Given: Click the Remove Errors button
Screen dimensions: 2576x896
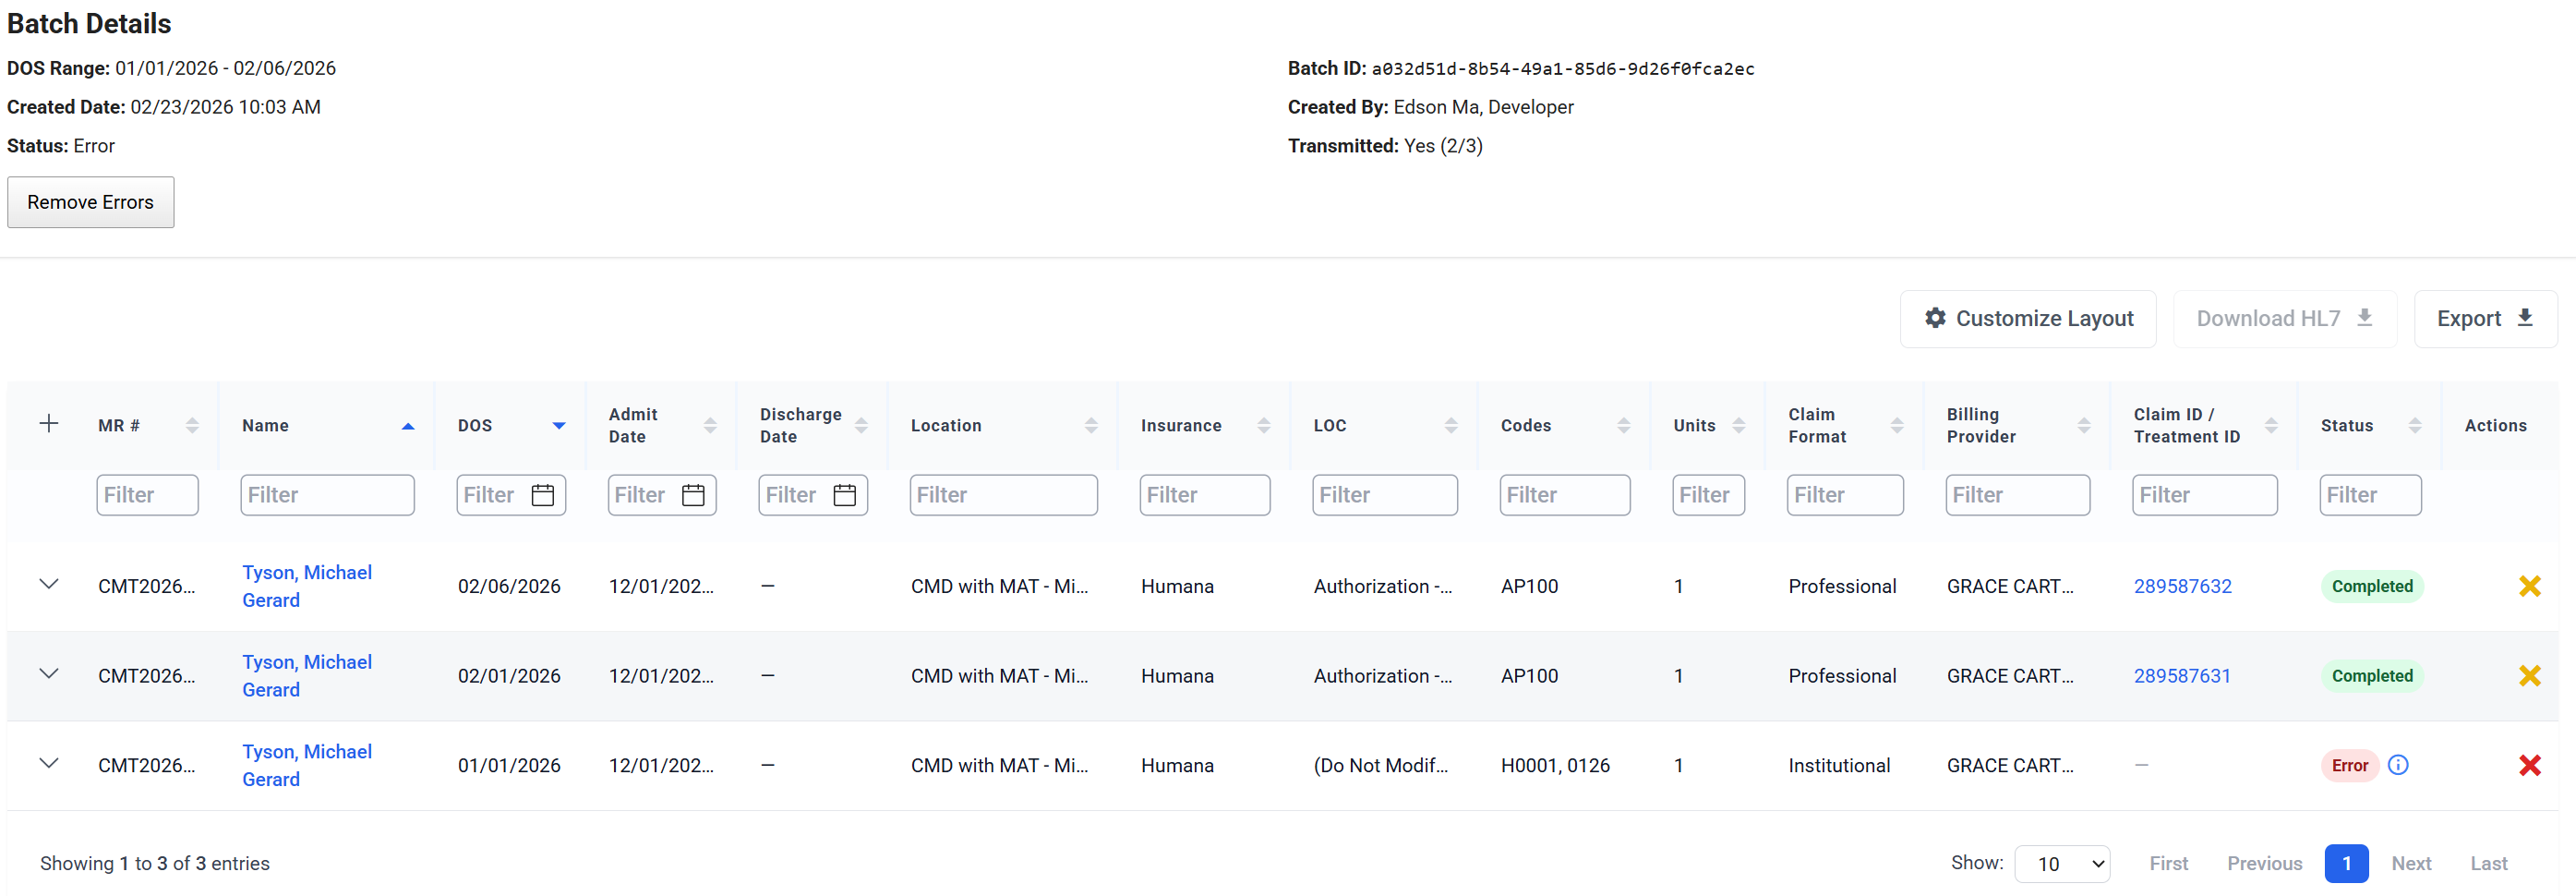Looking at the screenshot, I should pos(91,202).
